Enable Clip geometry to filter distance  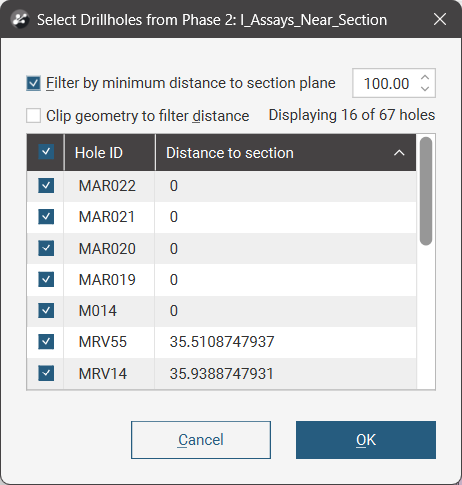point(33,116)
